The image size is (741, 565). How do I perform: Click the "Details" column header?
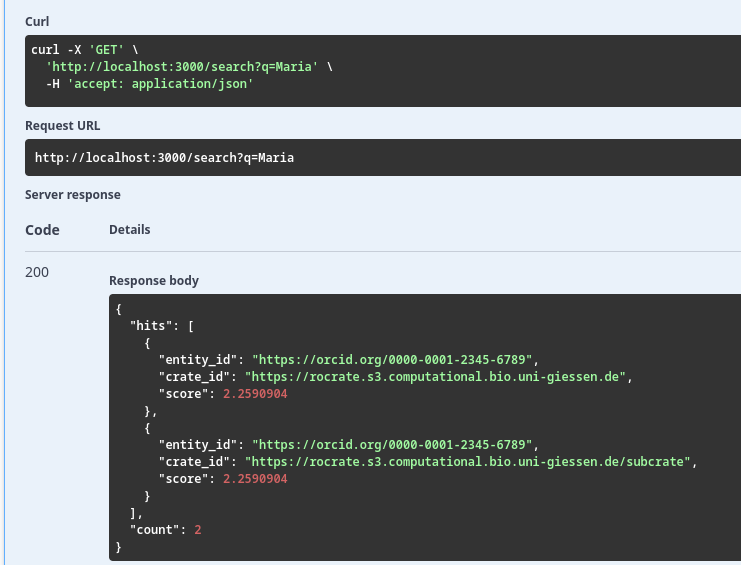[129, 230]
